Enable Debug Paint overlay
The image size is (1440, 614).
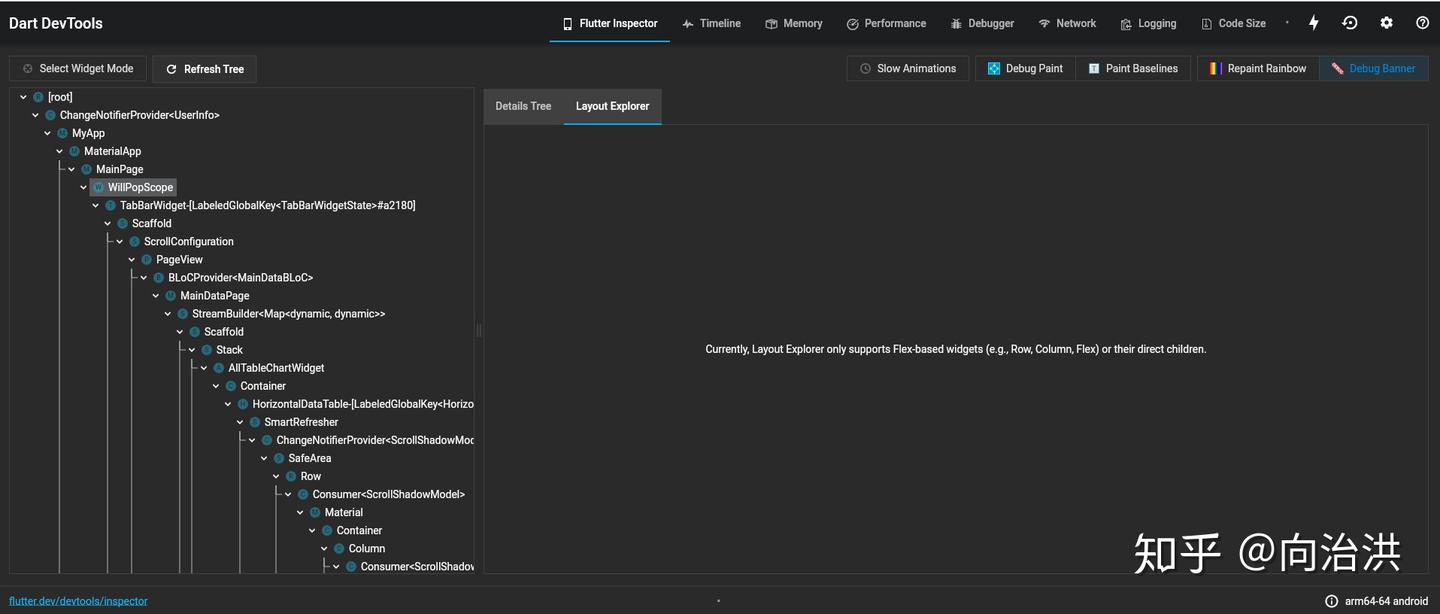pyautogui.click(x=1025, y=69)
